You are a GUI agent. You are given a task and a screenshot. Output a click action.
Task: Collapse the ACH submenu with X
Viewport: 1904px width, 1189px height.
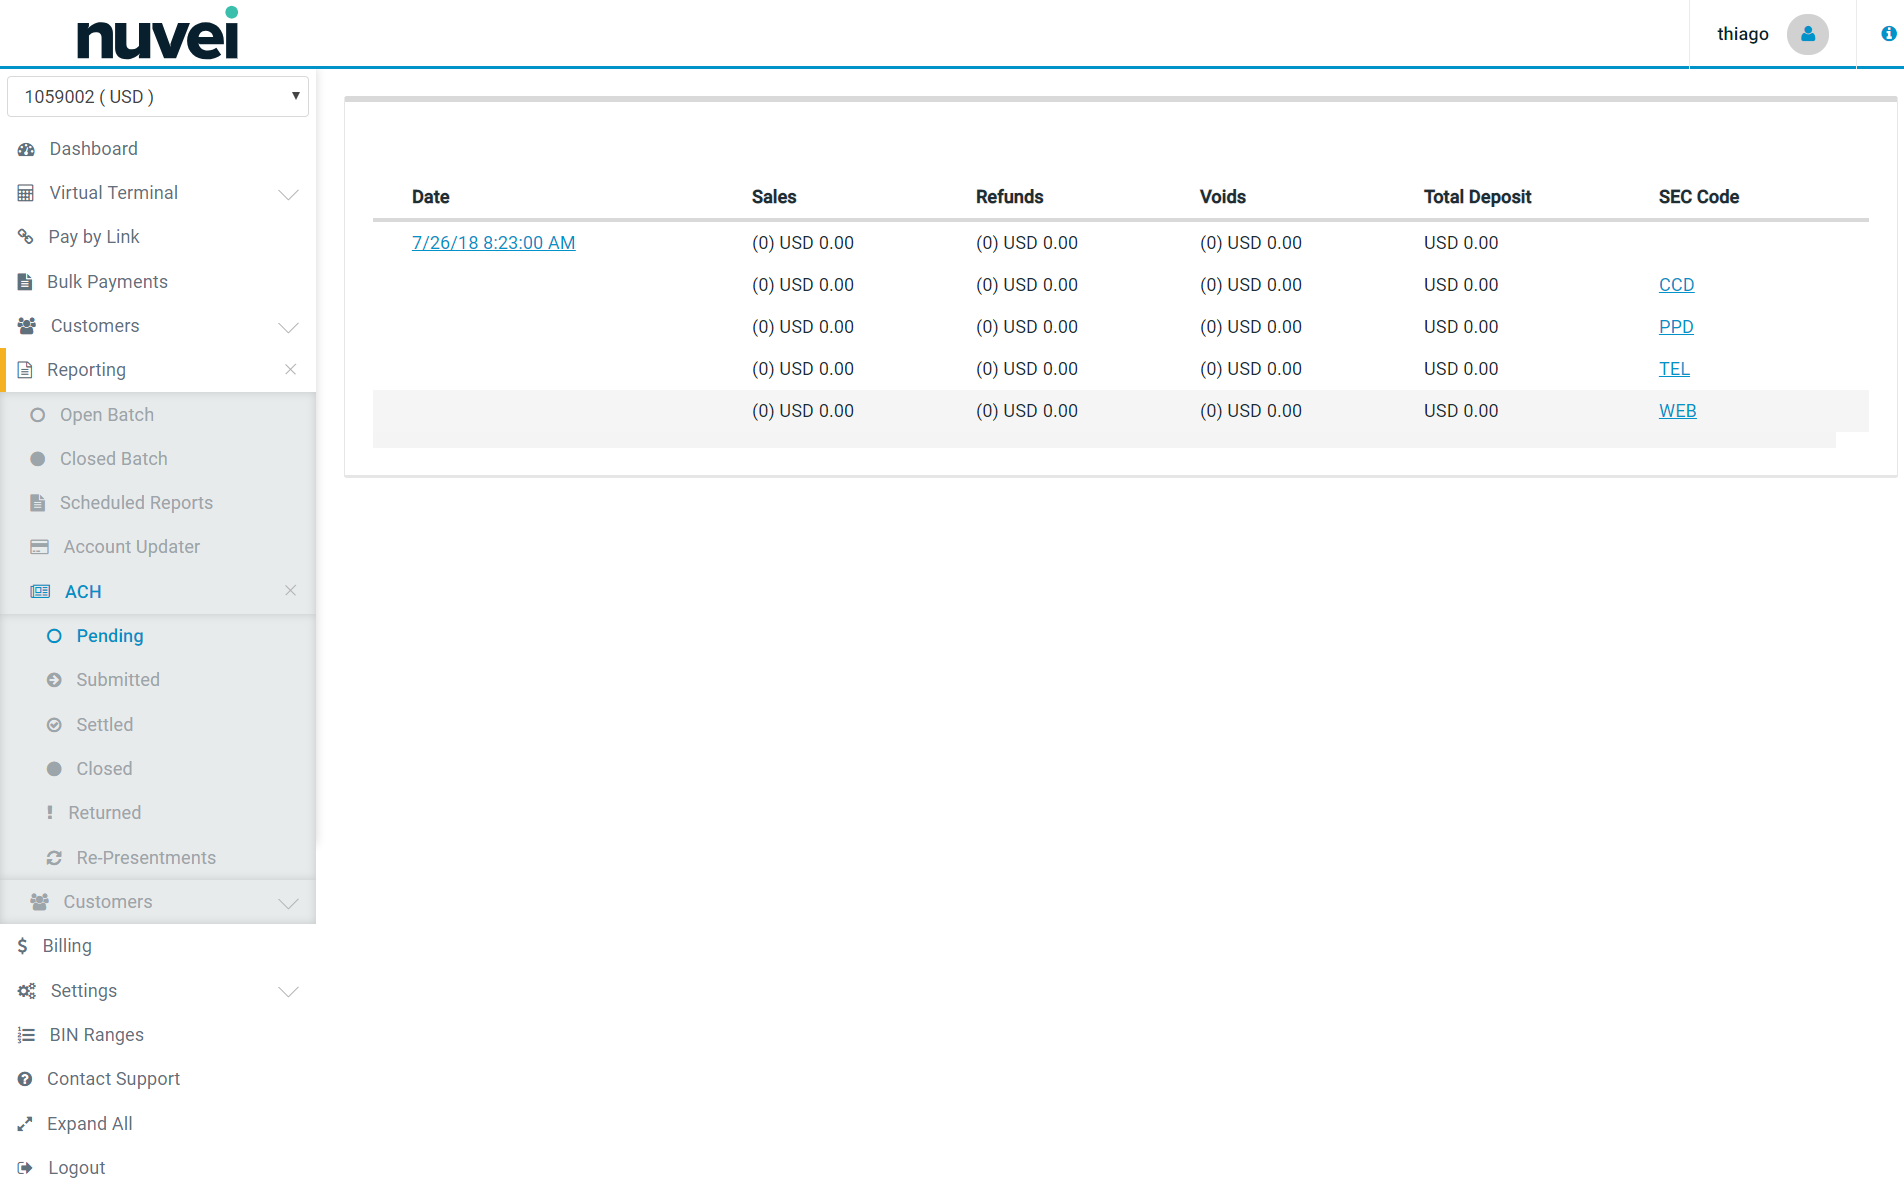pyautogui.click(x=290, y=591)
